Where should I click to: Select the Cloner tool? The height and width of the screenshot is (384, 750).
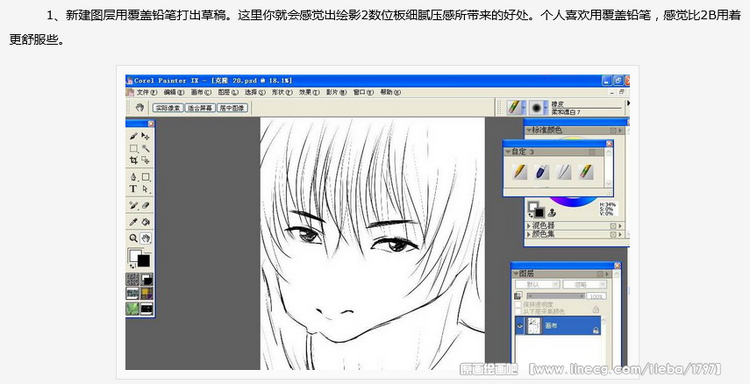pyautogui.click(x=133, y=205)
